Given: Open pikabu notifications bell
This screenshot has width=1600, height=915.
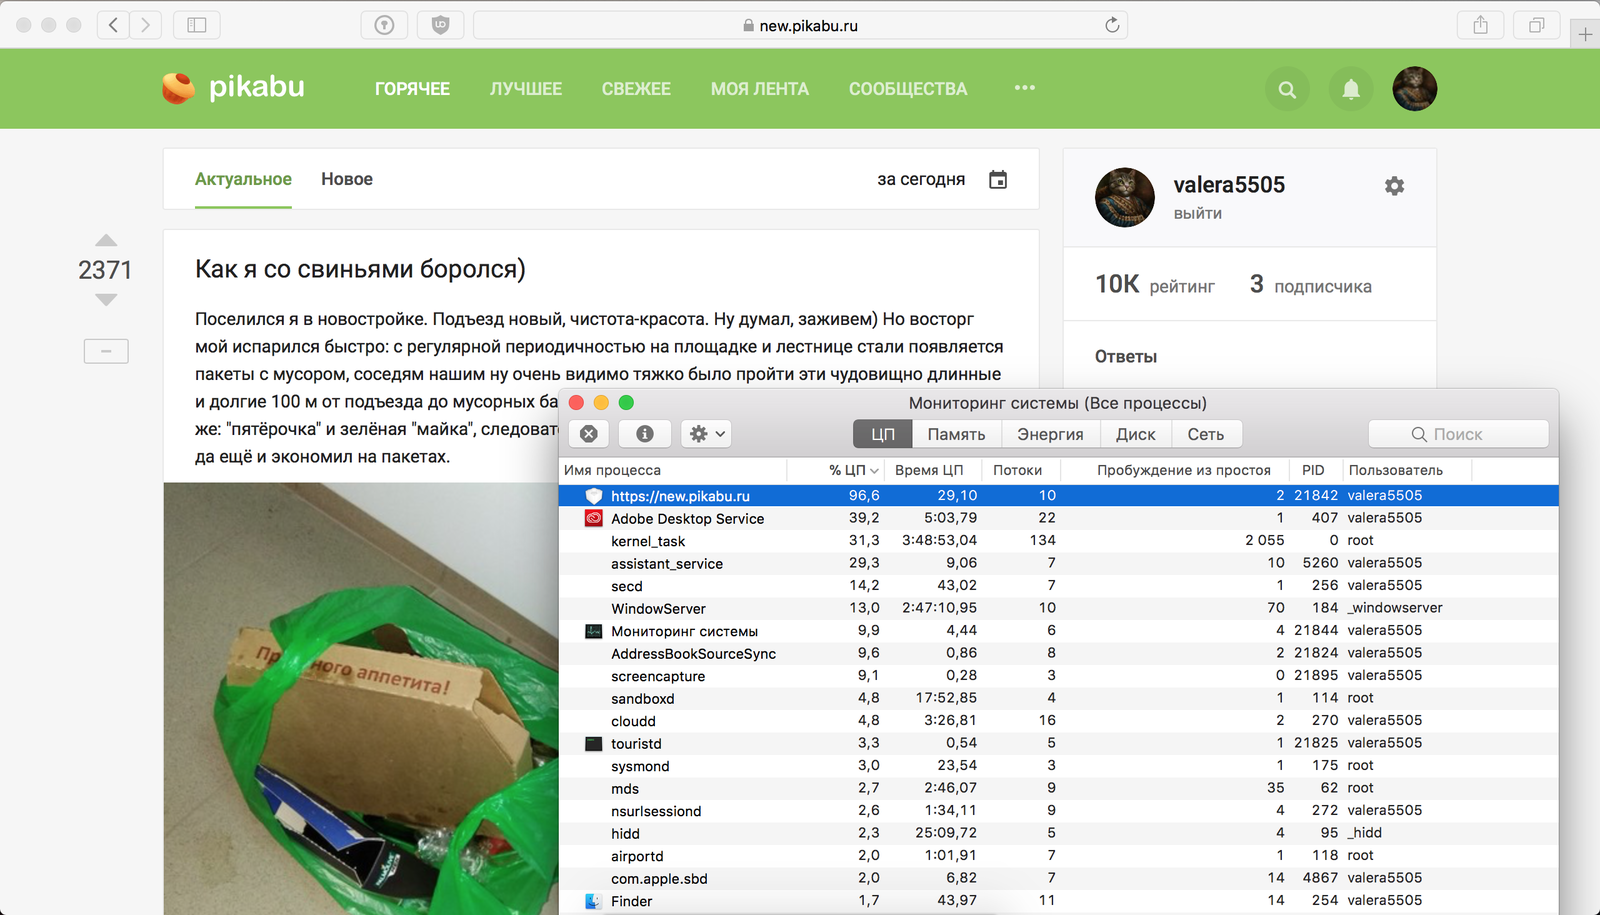Looking at the screenshot, I should click(x=1351, y=89).
